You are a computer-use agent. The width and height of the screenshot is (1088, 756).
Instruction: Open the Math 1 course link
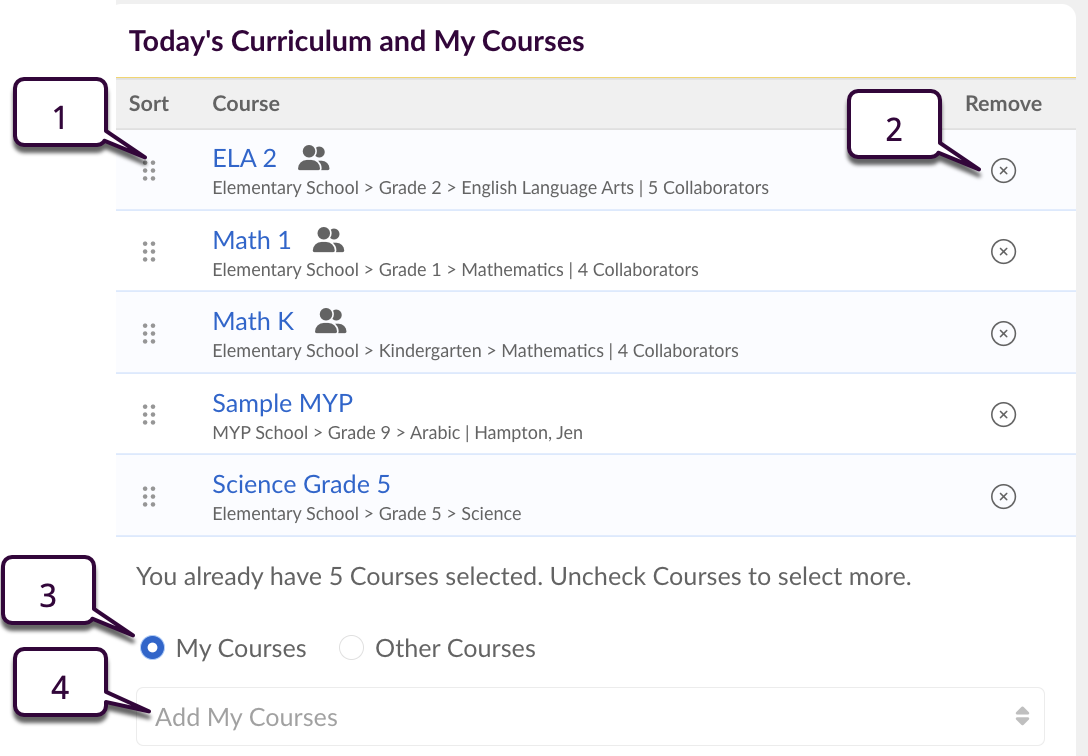point(251,240)
